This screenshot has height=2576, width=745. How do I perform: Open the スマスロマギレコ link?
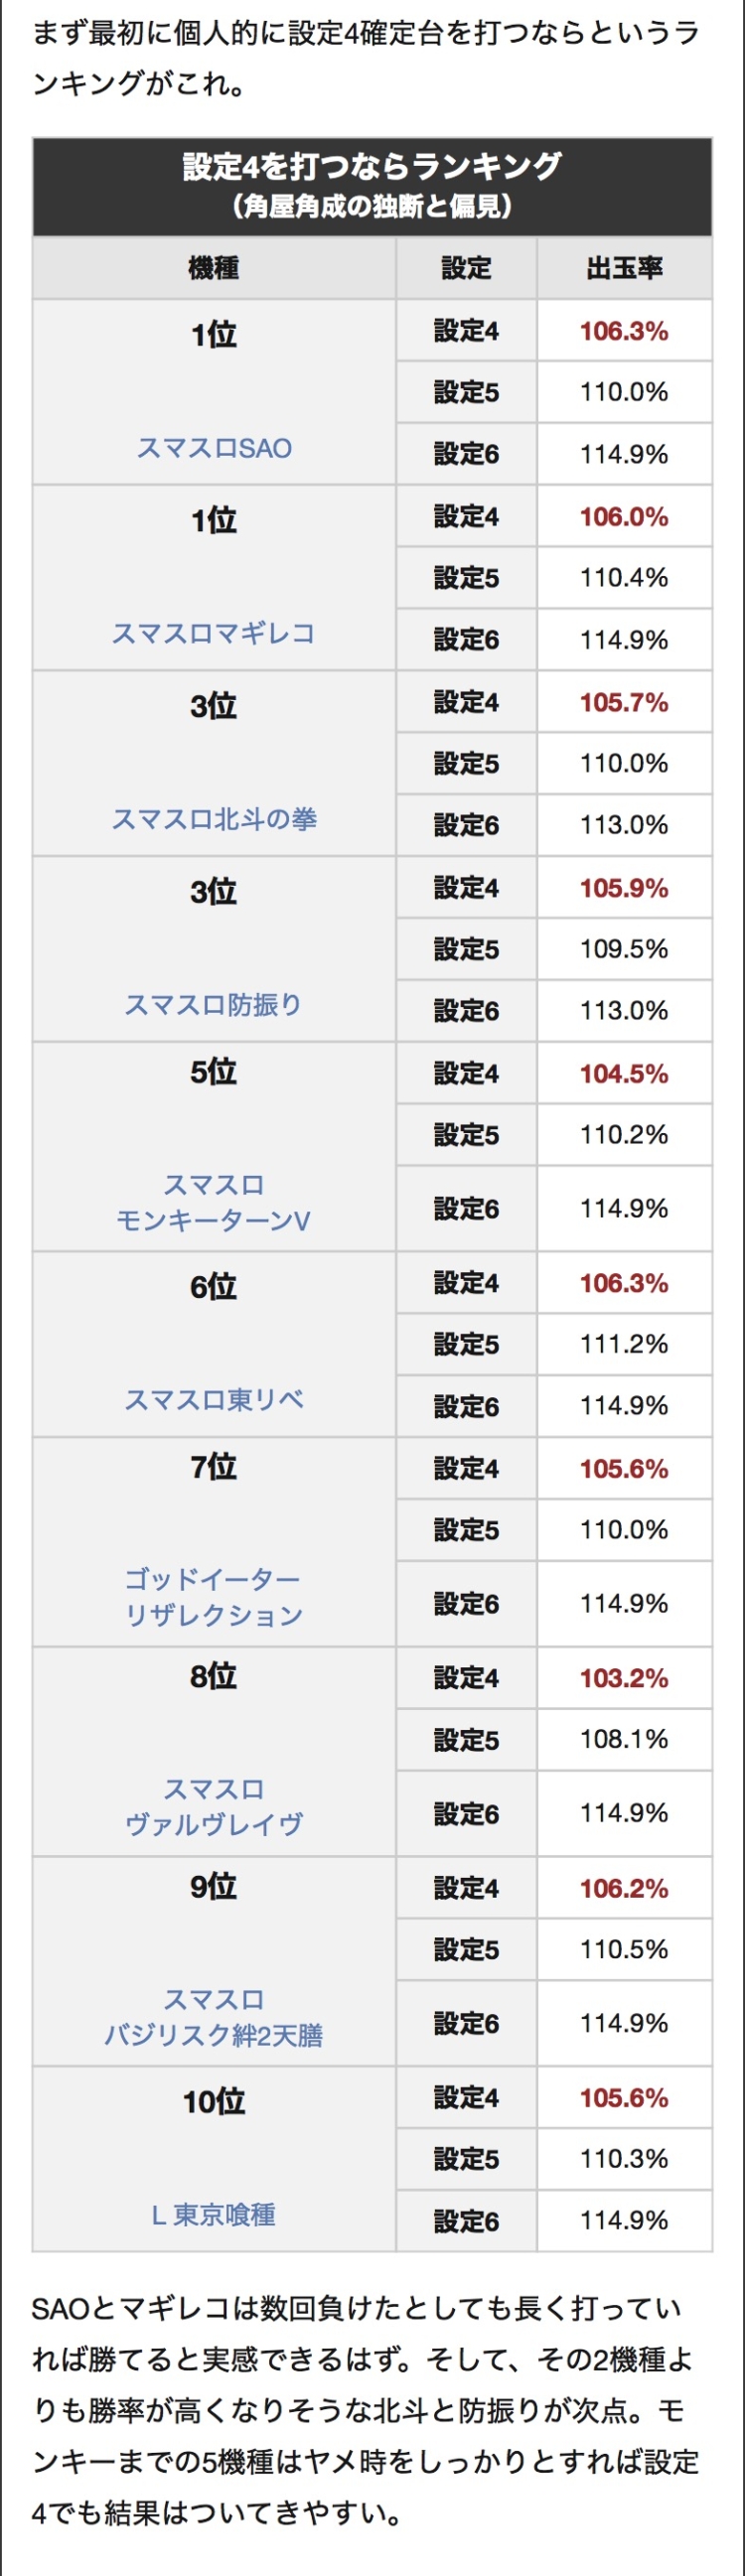[x=214, y=633]
